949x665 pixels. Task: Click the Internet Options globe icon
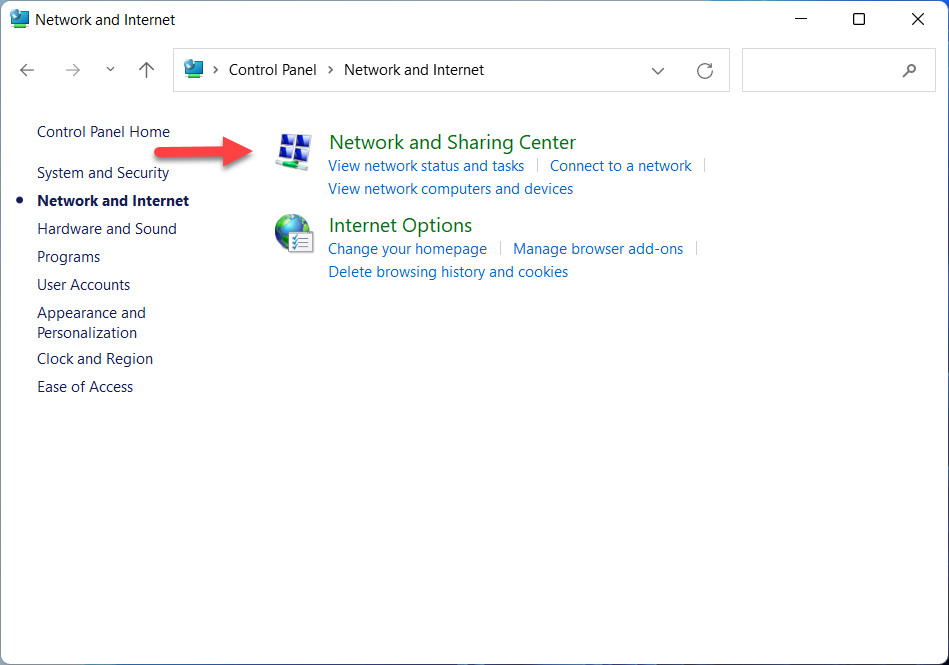tap(293, 234)
